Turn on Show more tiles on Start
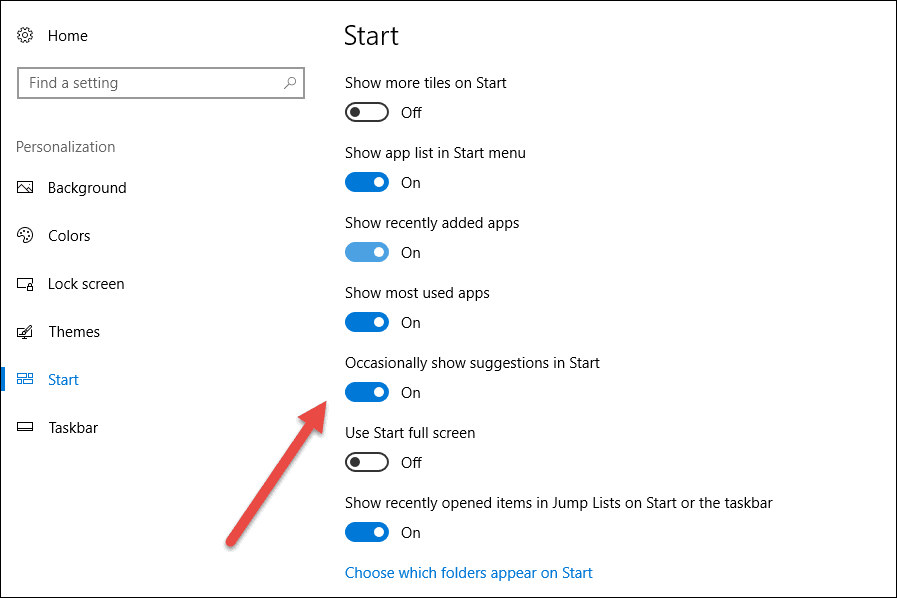The height and width of the screenshot is (598, 897). tap(367, 112)
